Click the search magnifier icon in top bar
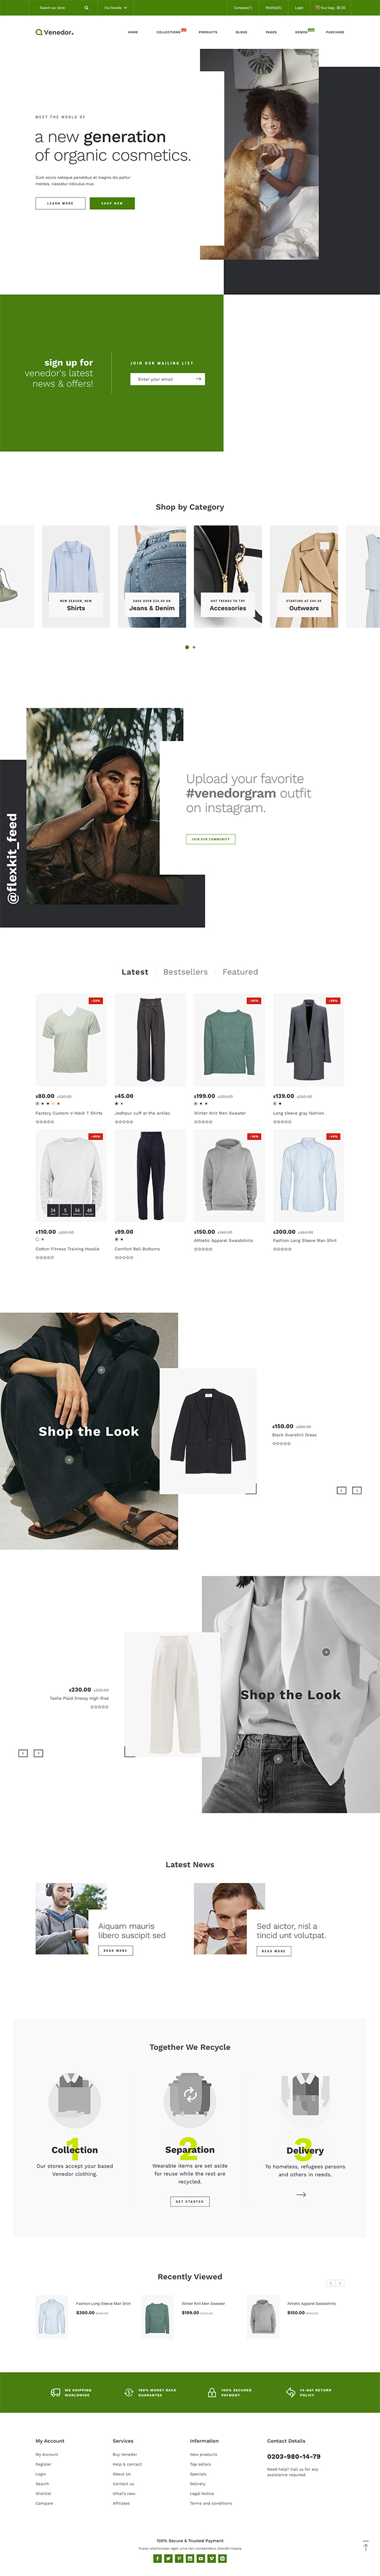This screenshot has width=380, height=2576. point(86,8)
